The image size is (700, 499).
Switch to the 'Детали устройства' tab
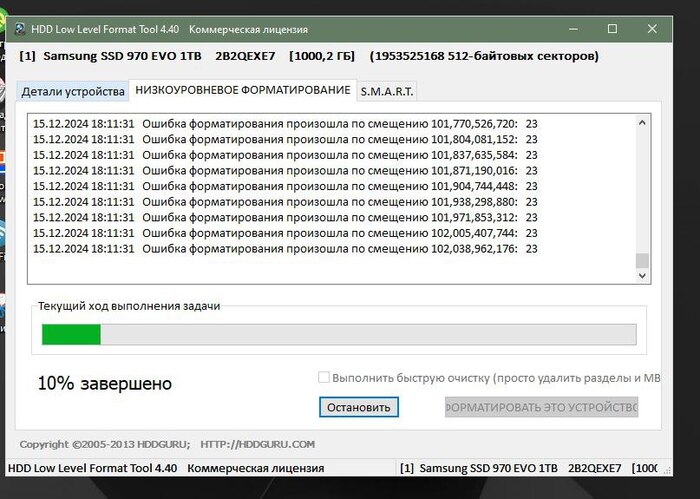(x=73, y=92)
